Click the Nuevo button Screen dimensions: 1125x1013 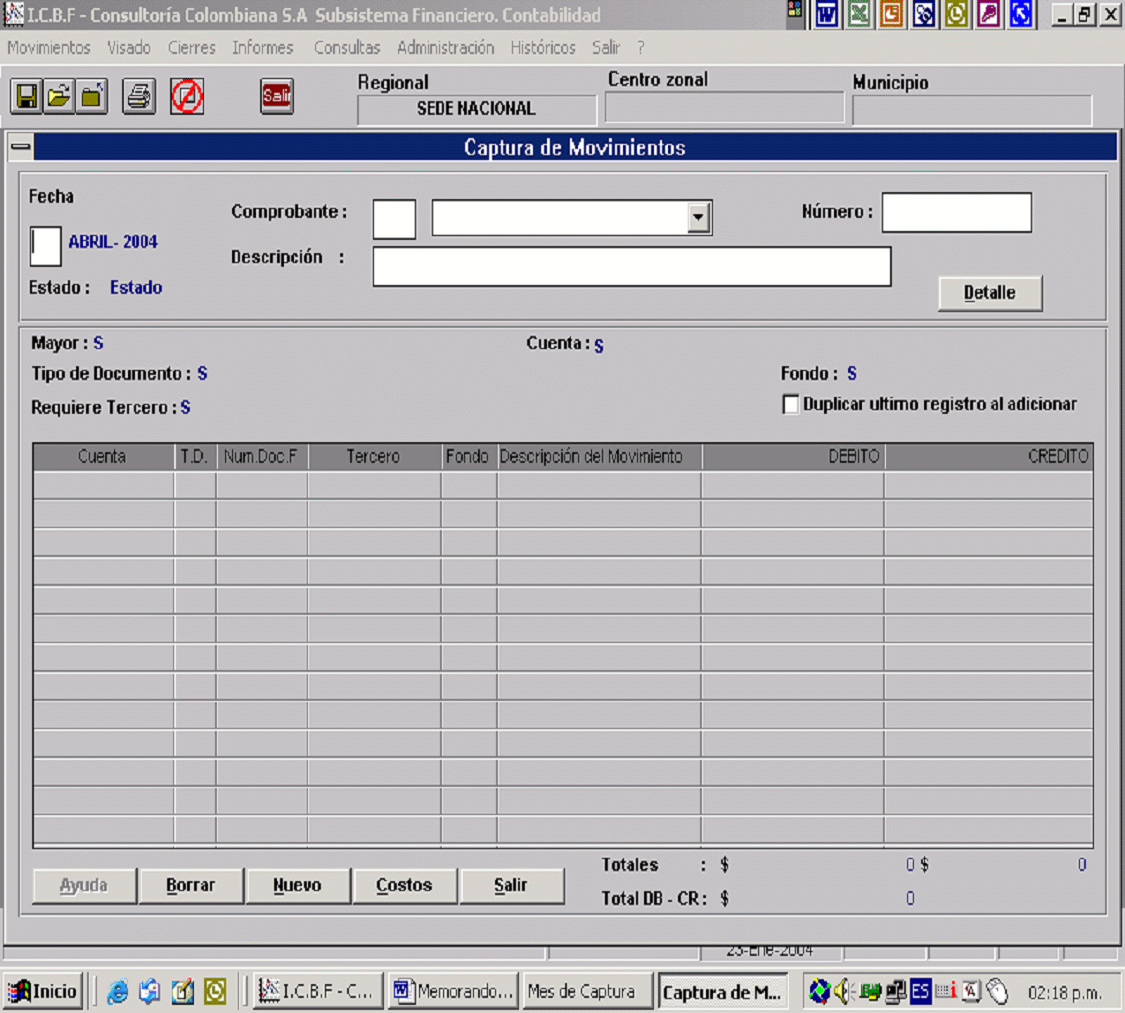(297, 886)
